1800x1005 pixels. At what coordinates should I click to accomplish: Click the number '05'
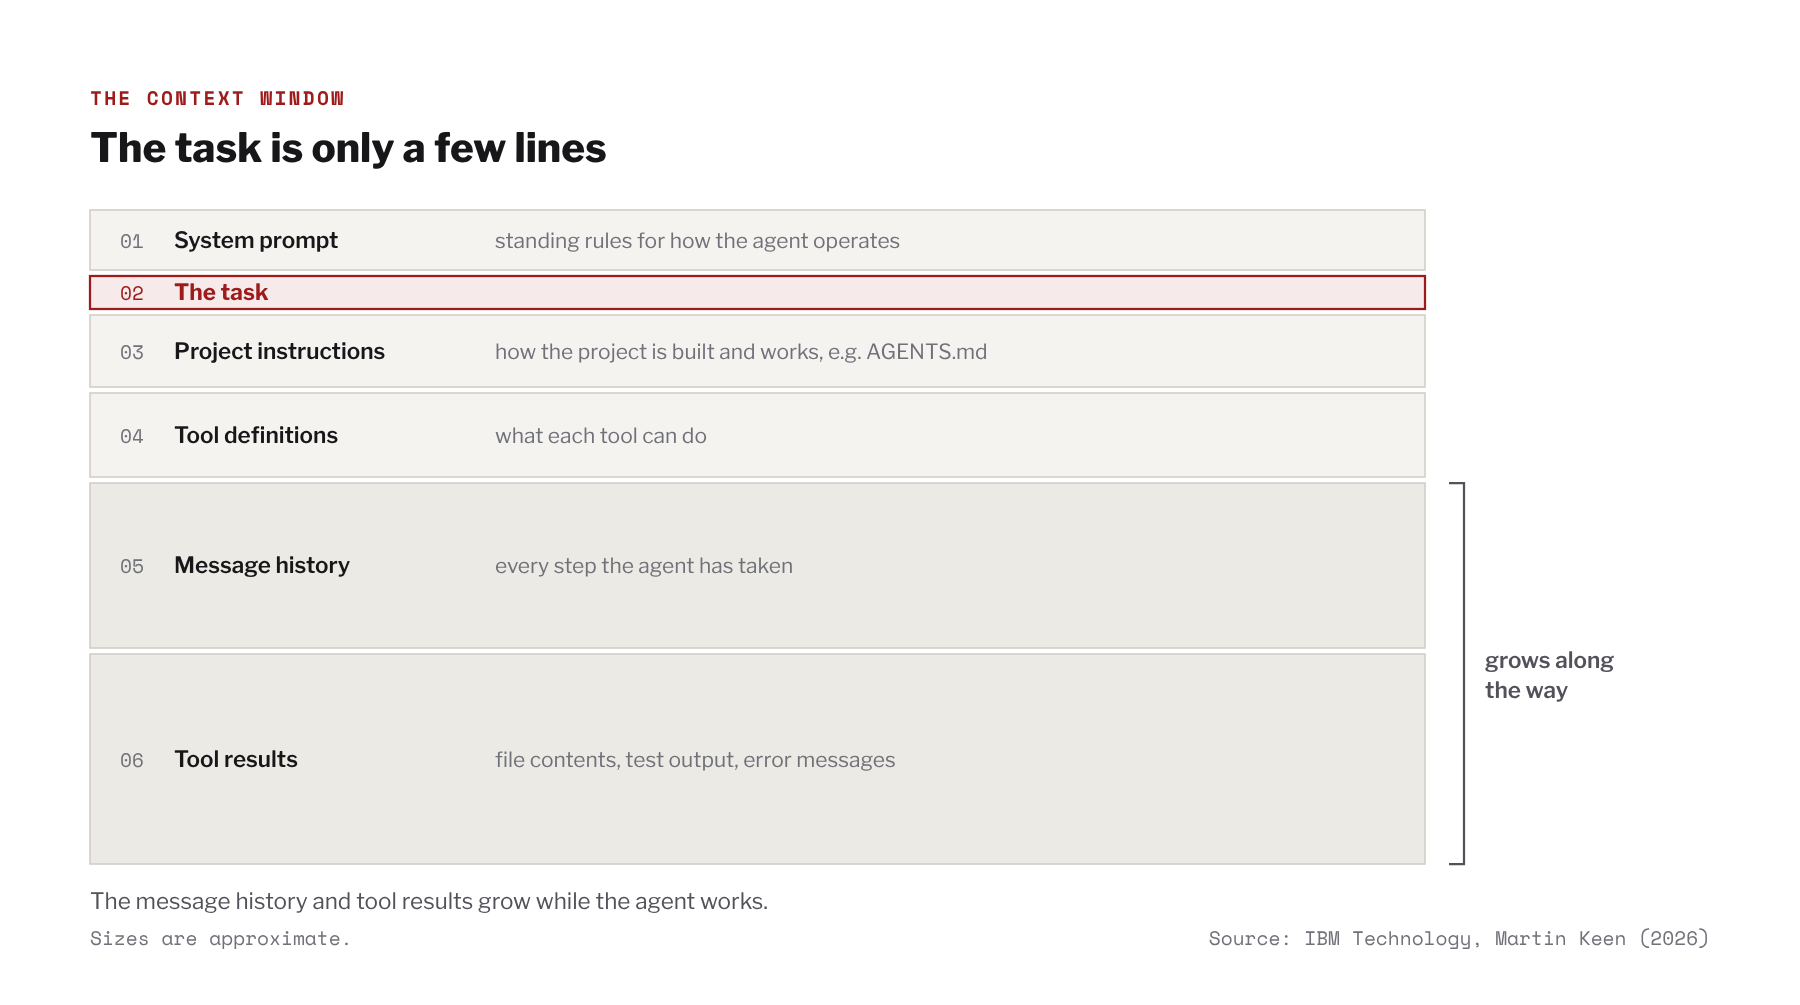[x=132, y=566]
